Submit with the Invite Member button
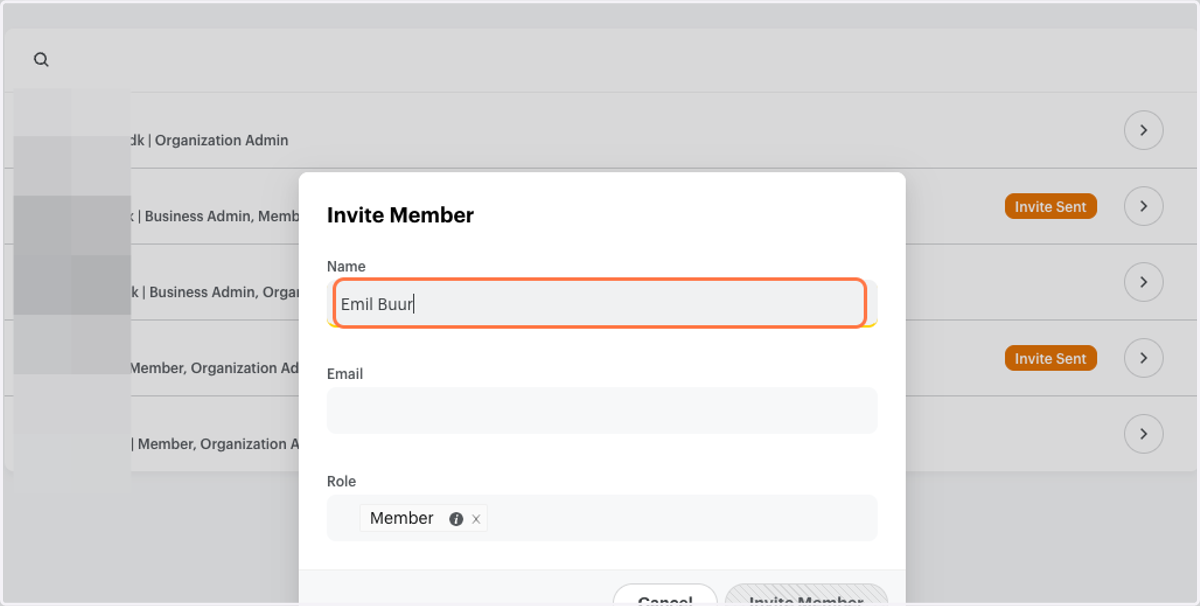1200x606 pixels. tap(806, 595)
